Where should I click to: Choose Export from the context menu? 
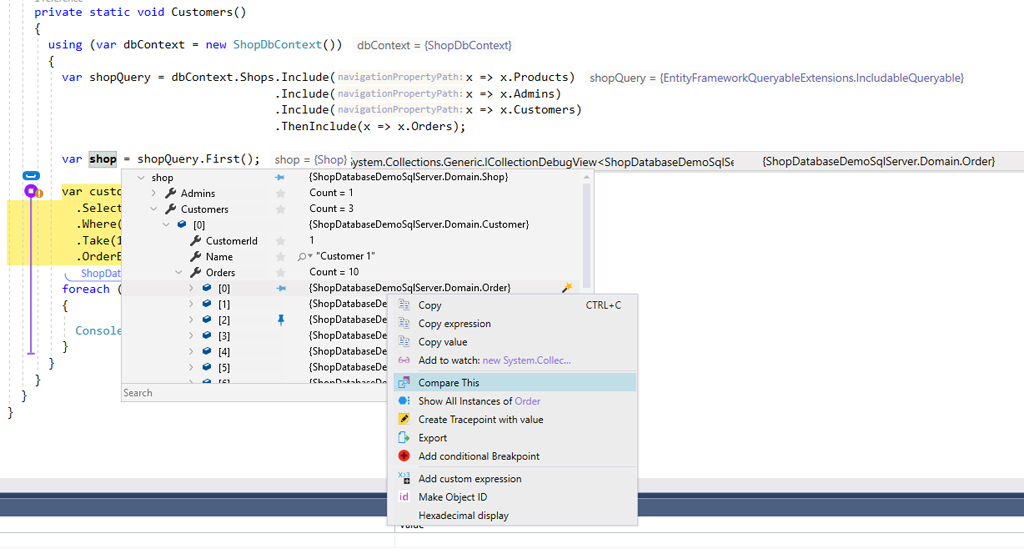coord(513,438)
